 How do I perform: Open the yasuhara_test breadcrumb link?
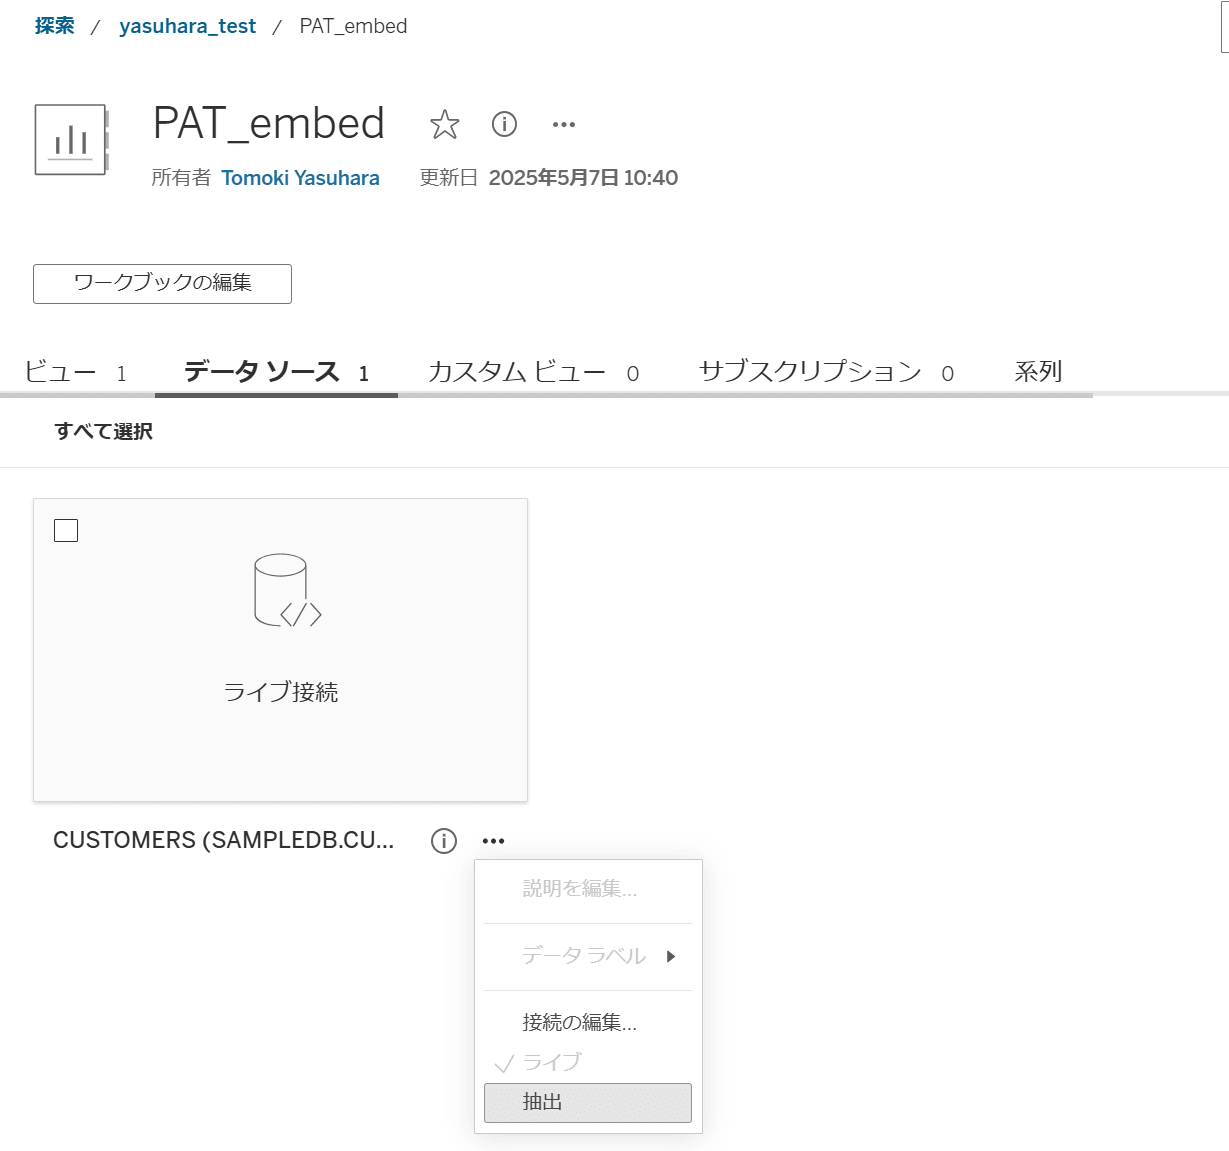point(187,26)
